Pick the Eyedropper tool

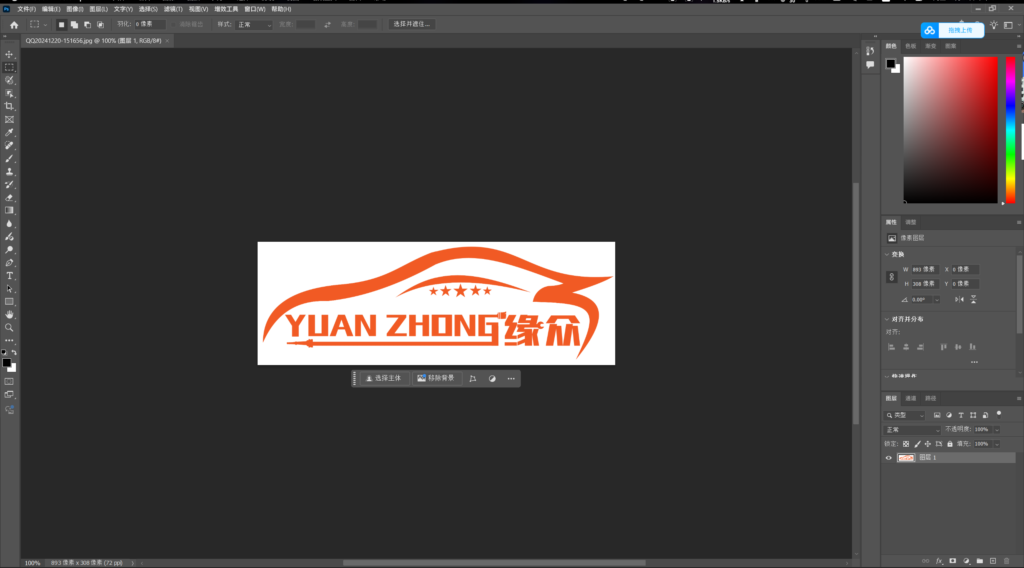(9, 132)
